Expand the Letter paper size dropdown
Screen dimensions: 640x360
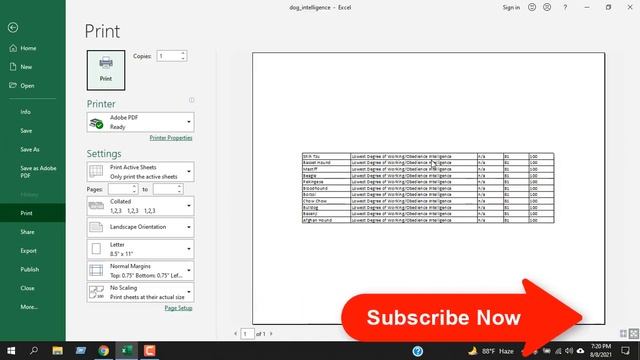tap(140, 249)
